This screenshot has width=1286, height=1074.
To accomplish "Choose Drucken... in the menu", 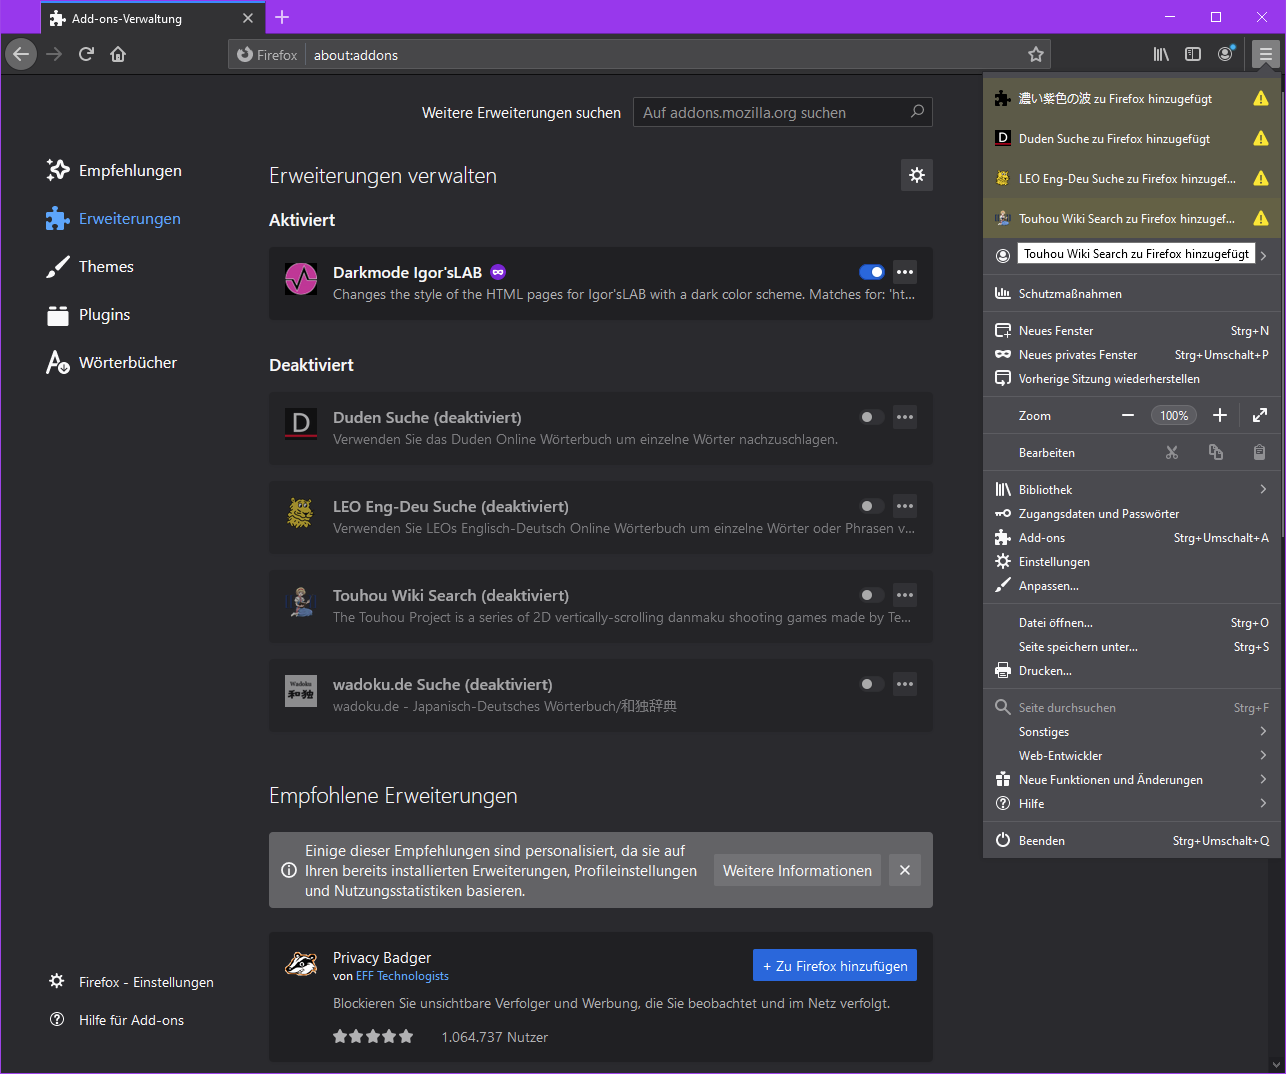I will click(x=1132, y=671).
